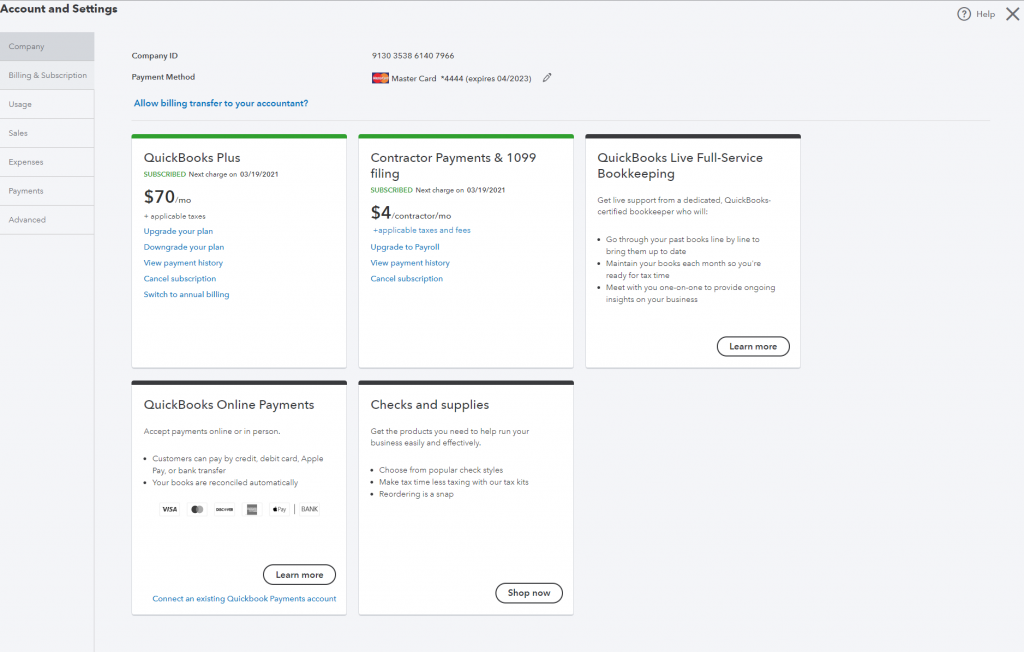This screenshot has width=1024, height=652.
Task: Connect an existing Quickbook Payments account
Action: coord(244,598)
